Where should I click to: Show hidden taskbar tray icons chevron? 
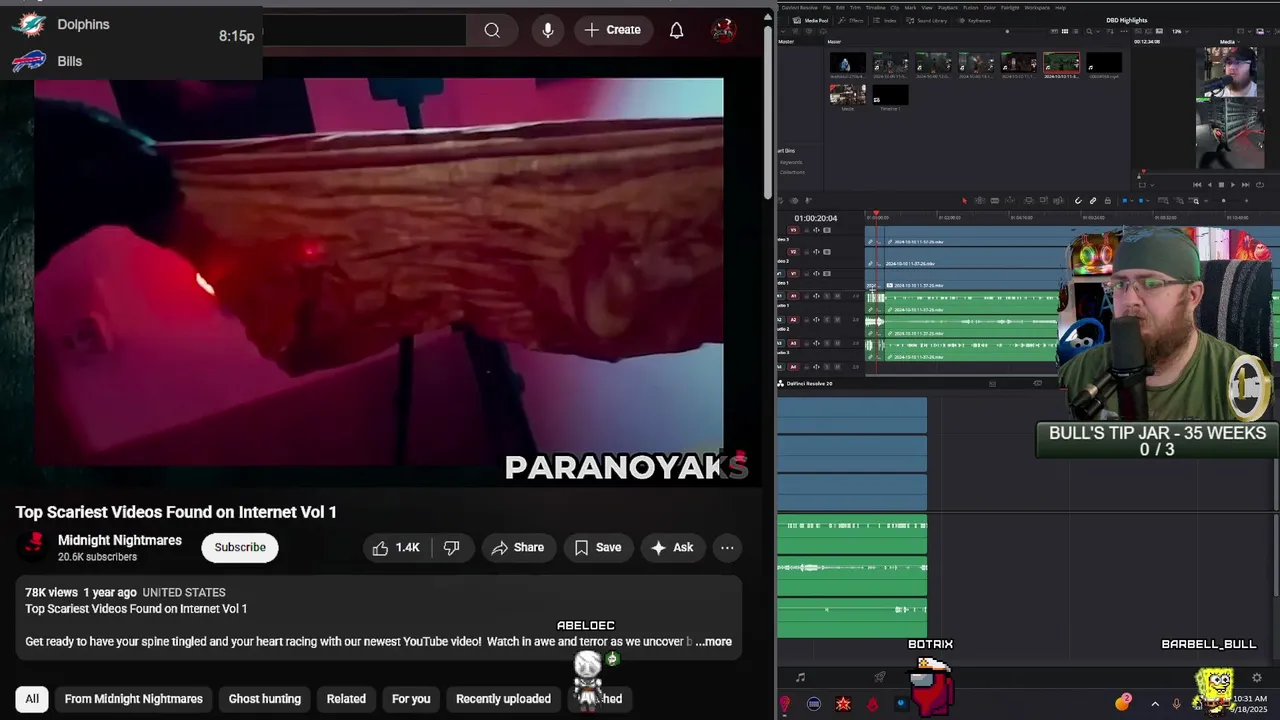[1155, 704]
